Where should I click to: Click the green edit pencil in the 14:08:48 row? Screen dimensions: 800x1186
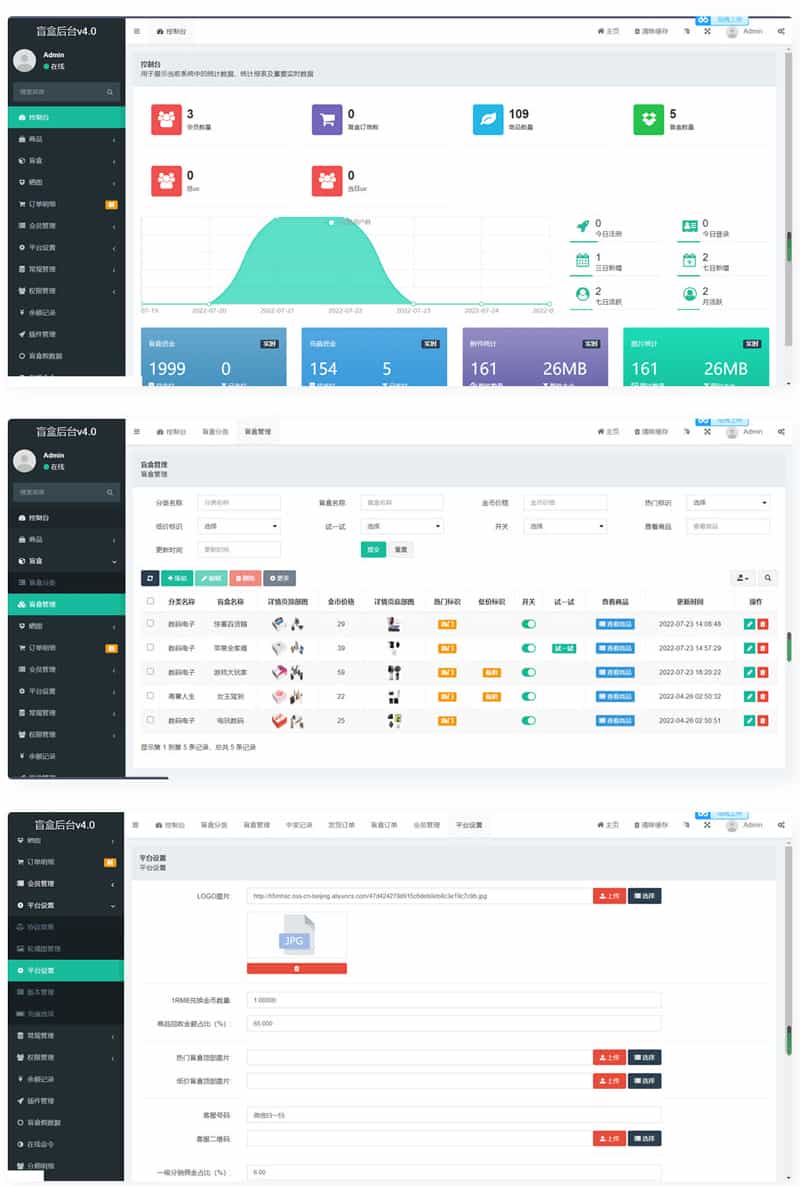click(749, 624)
